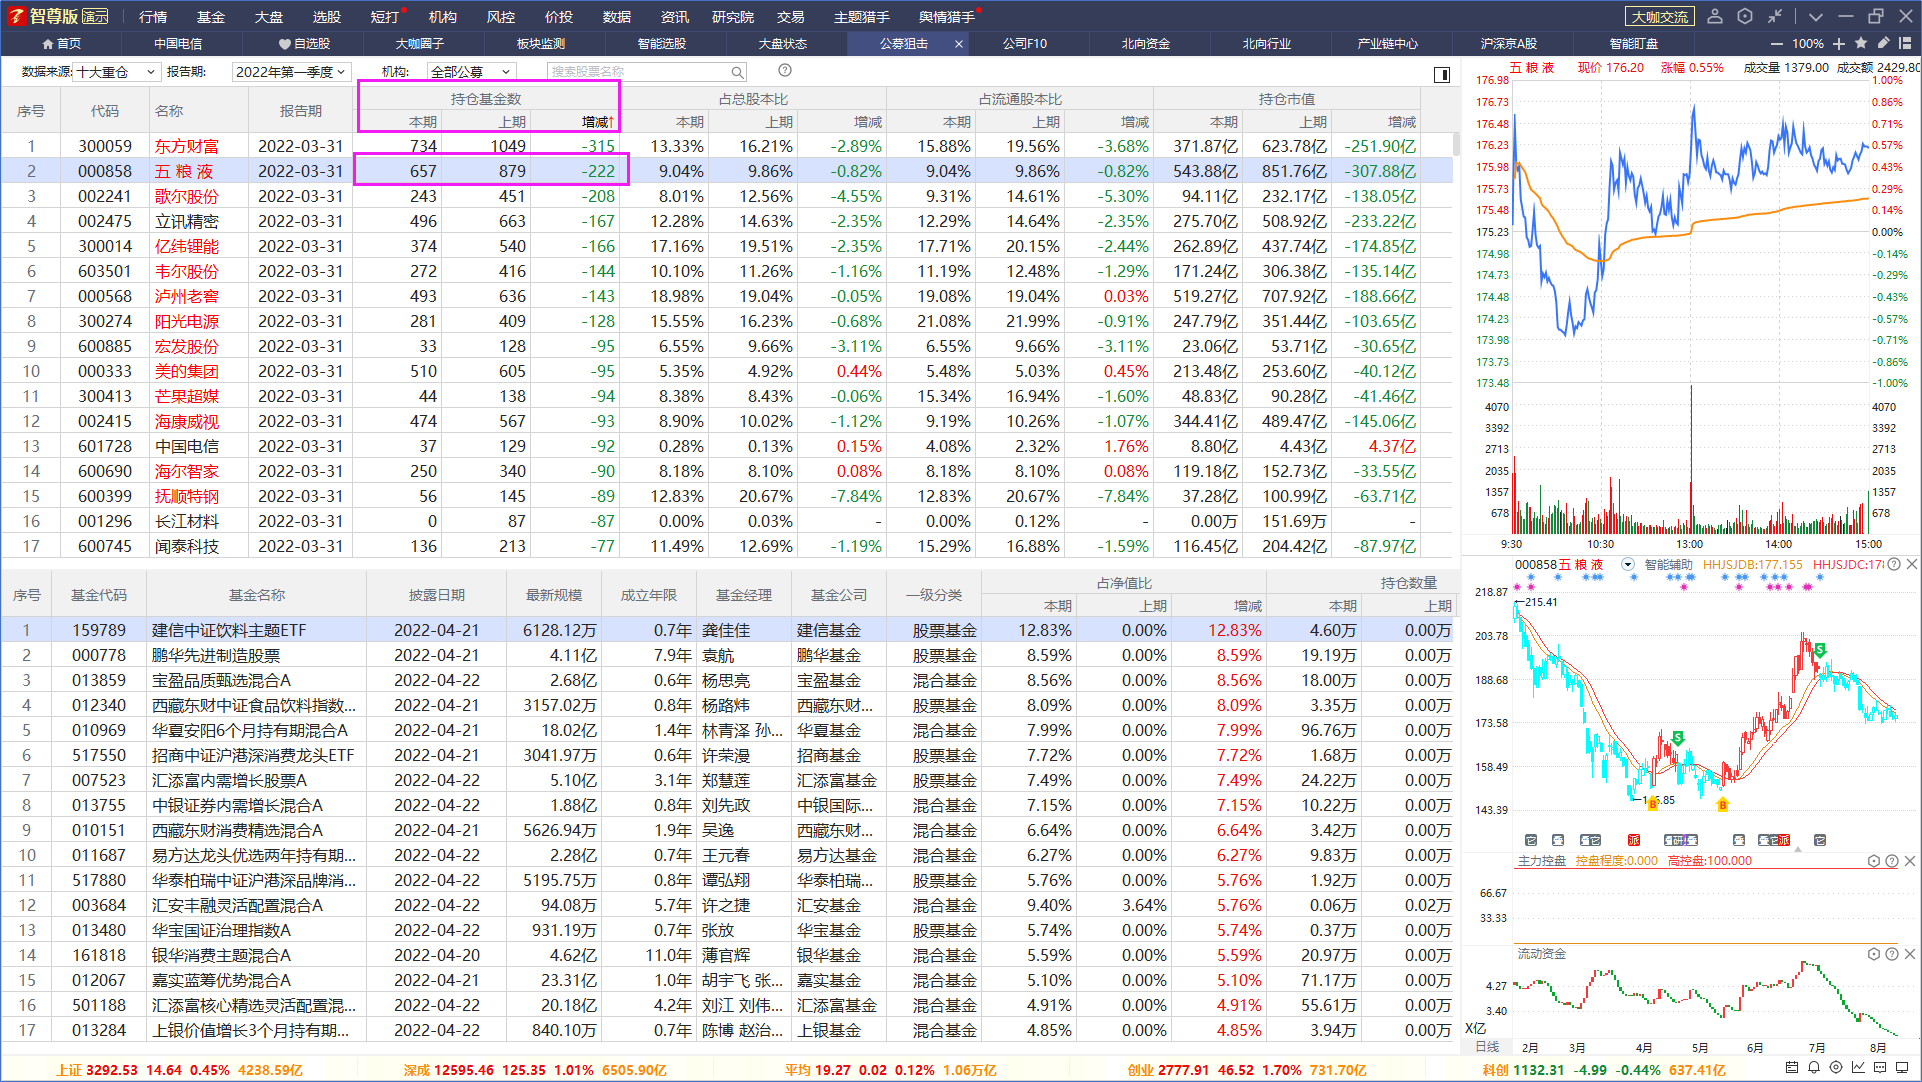Image resolution: width=1922 pixels, height=1082 pixels.
Task: Open the round dropdown arrow before 智能辅助
Action: pyautogui.click(x=1628, y=565)
